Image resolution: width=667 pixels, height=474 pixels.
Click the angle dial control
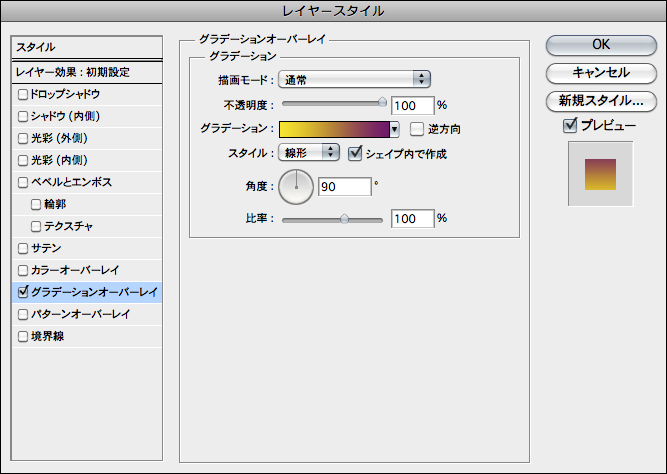296,185
